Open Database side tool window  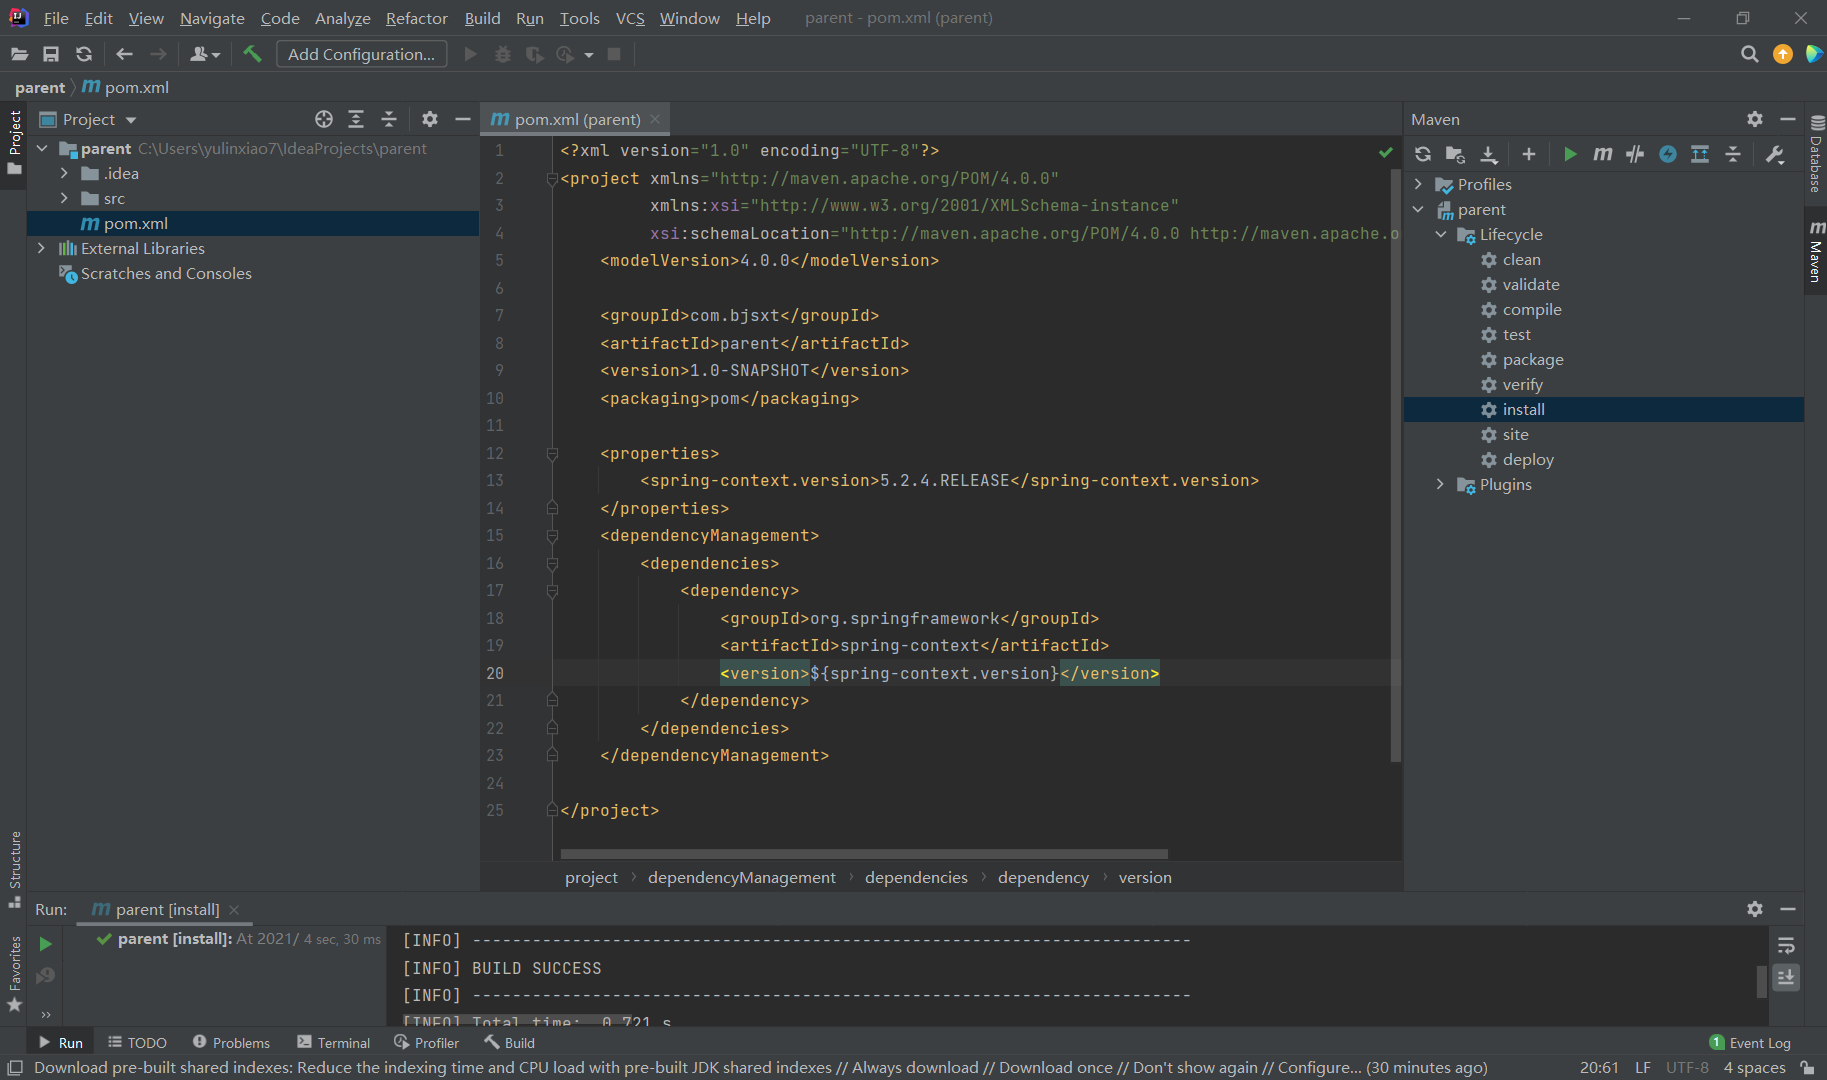click(1815, 155)
